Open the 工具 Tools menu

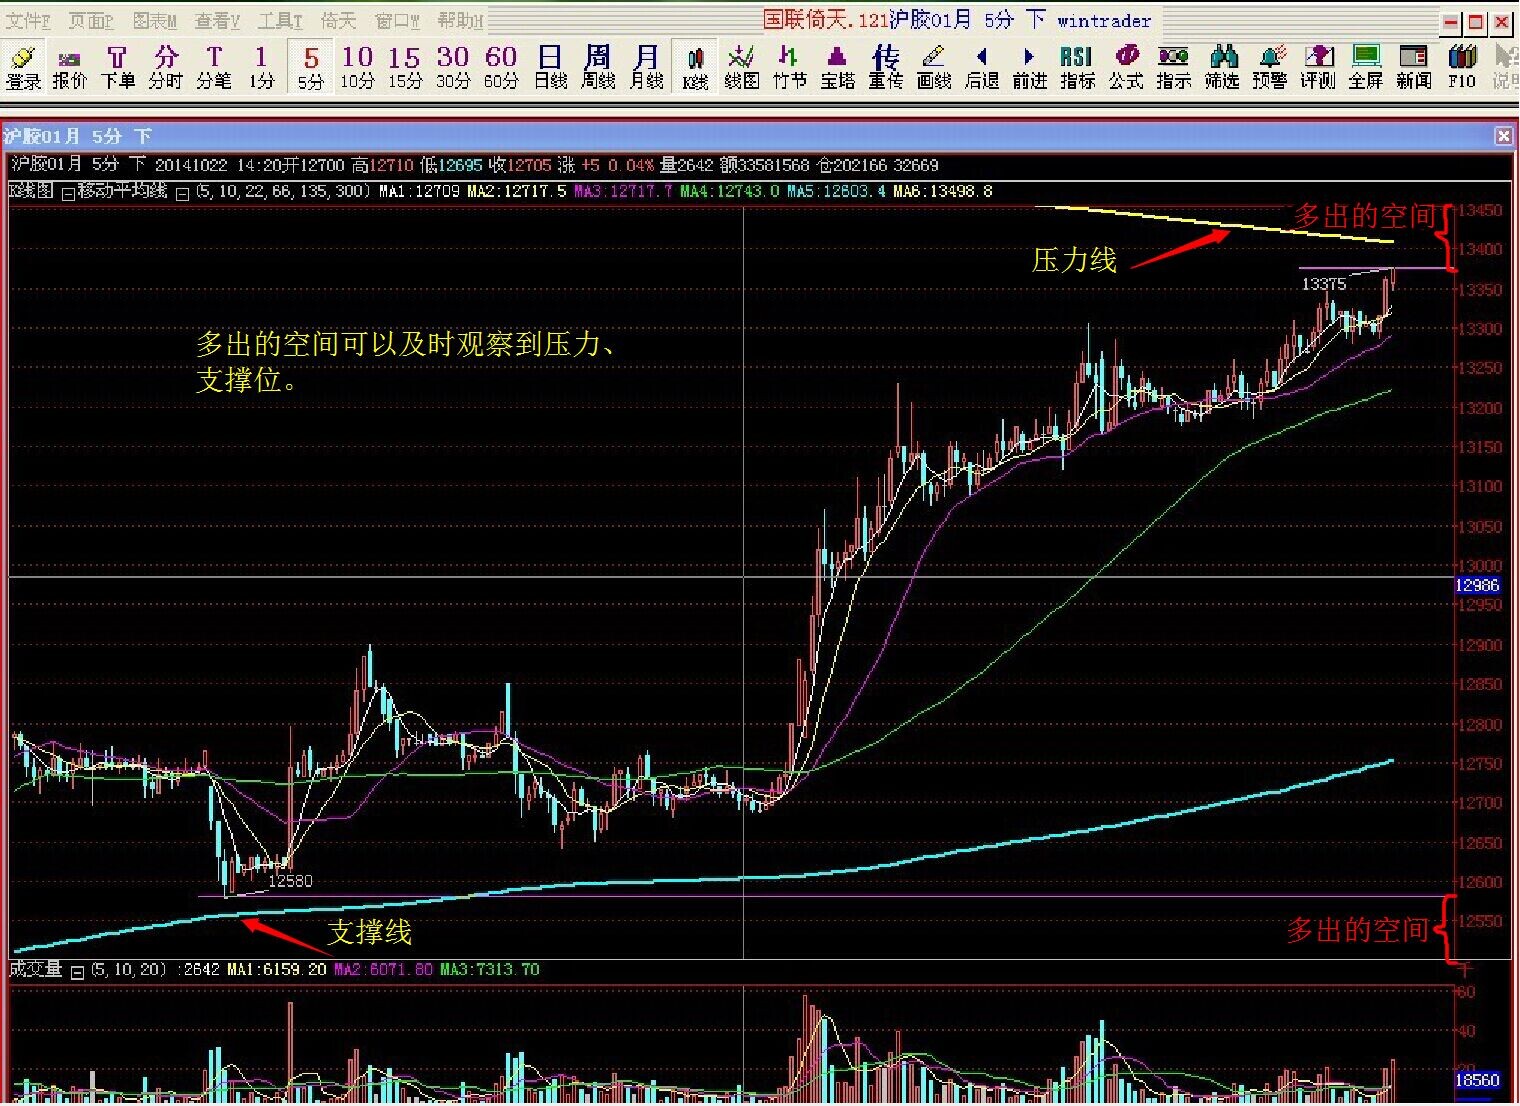click(x=280, y=20)
